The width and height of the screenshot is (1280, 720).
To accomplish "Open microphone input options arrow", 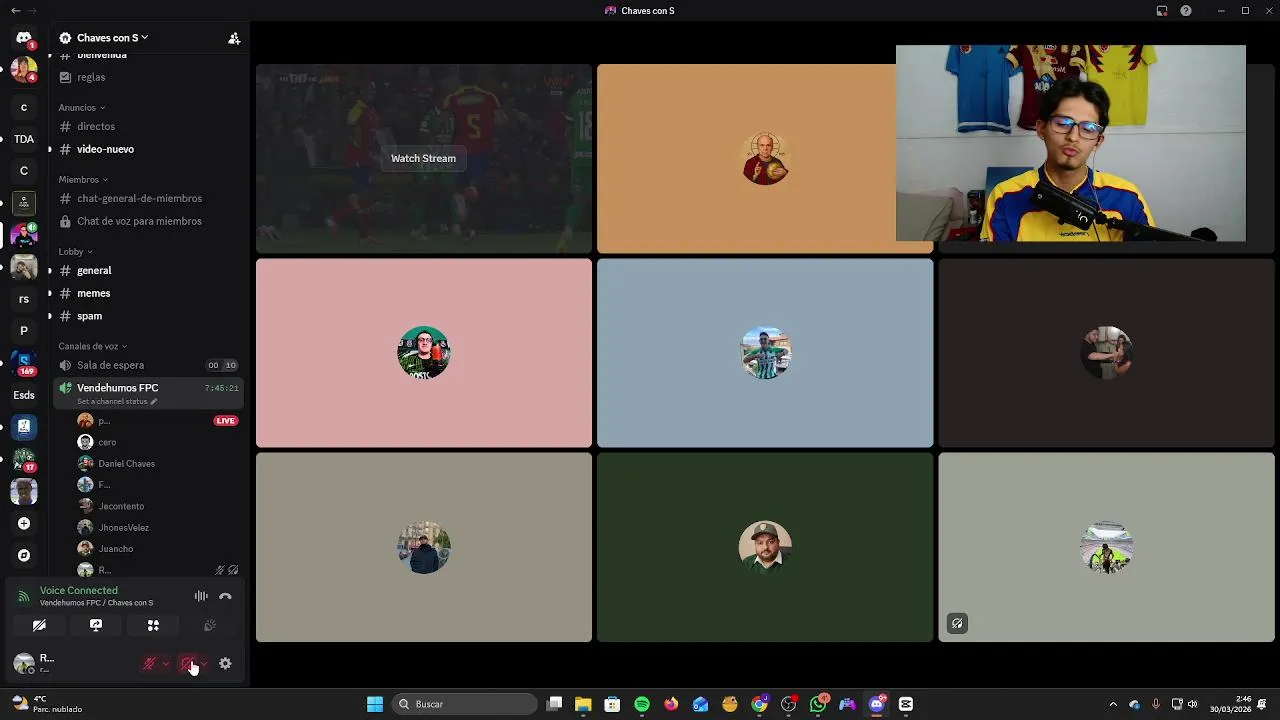I will [166, 663].
